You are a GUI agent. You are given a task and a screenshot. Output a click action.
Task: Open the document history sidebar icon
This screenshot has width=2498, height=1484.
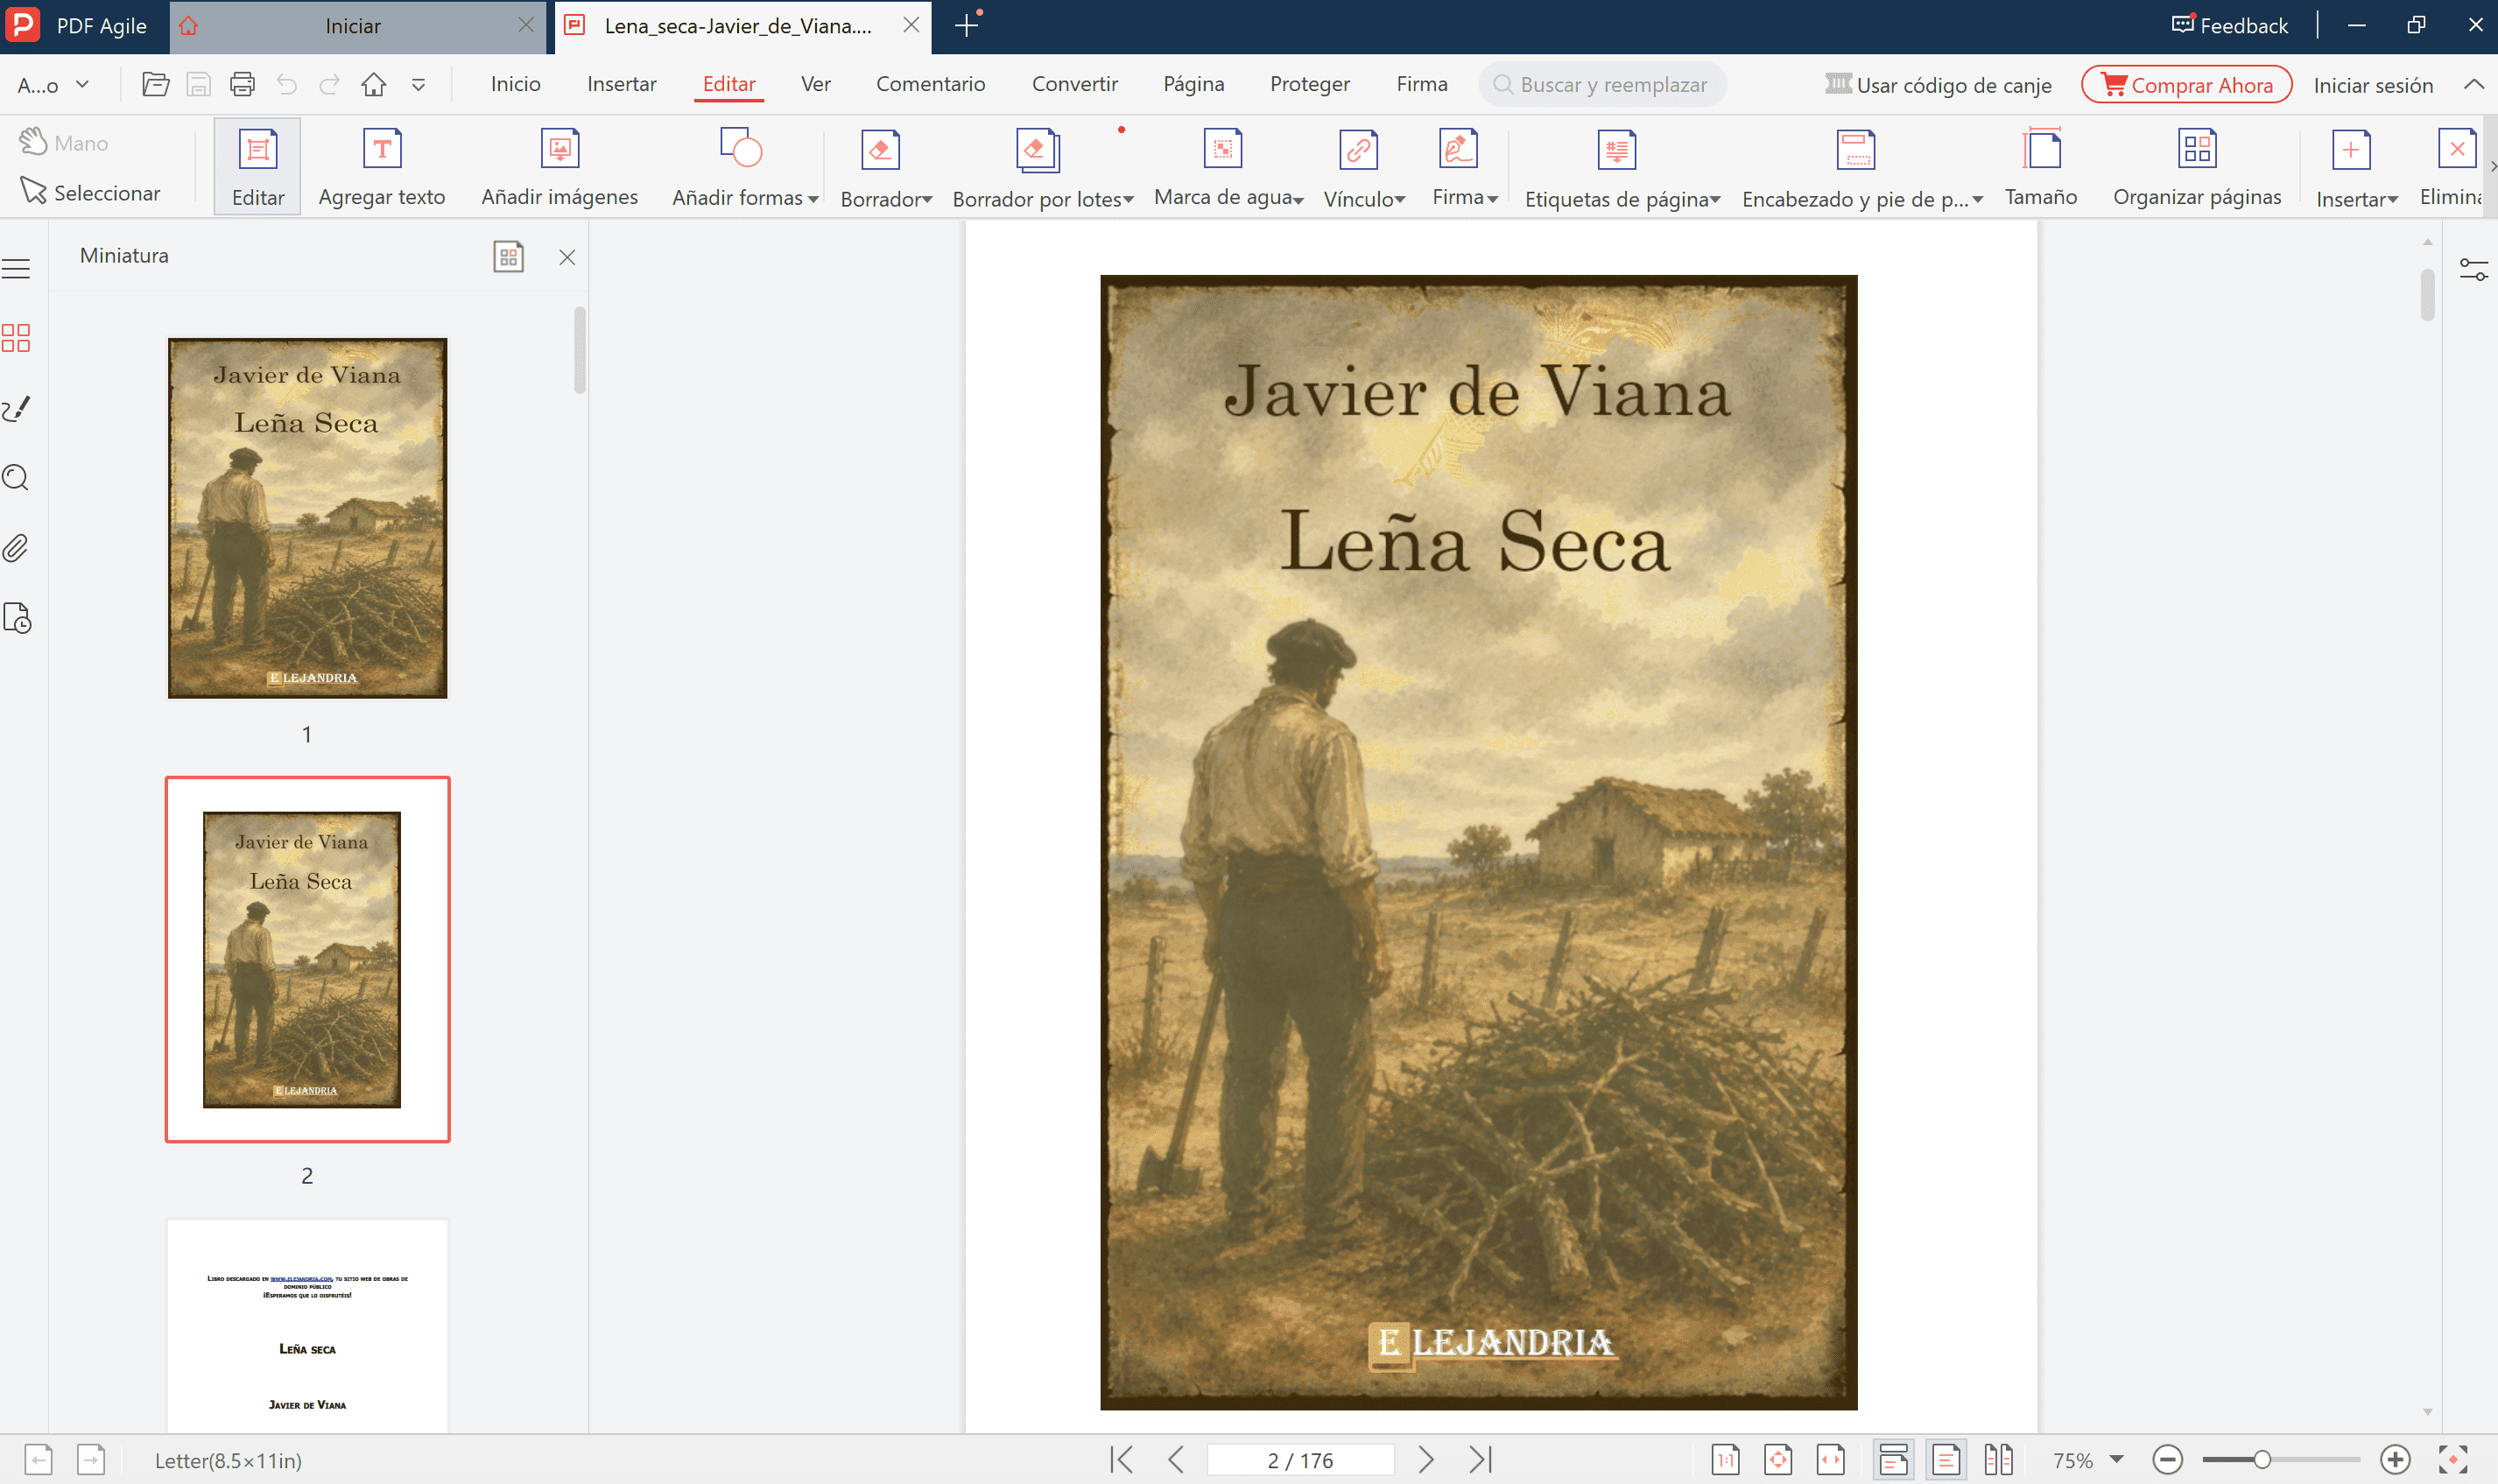[17, 619]
